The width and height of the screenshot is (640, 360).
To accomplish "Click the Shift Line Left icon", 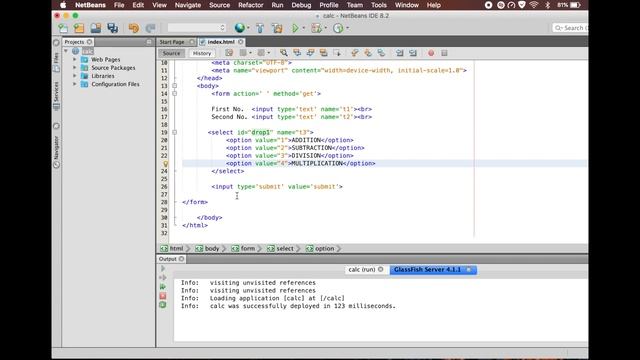I will point(400,53).
